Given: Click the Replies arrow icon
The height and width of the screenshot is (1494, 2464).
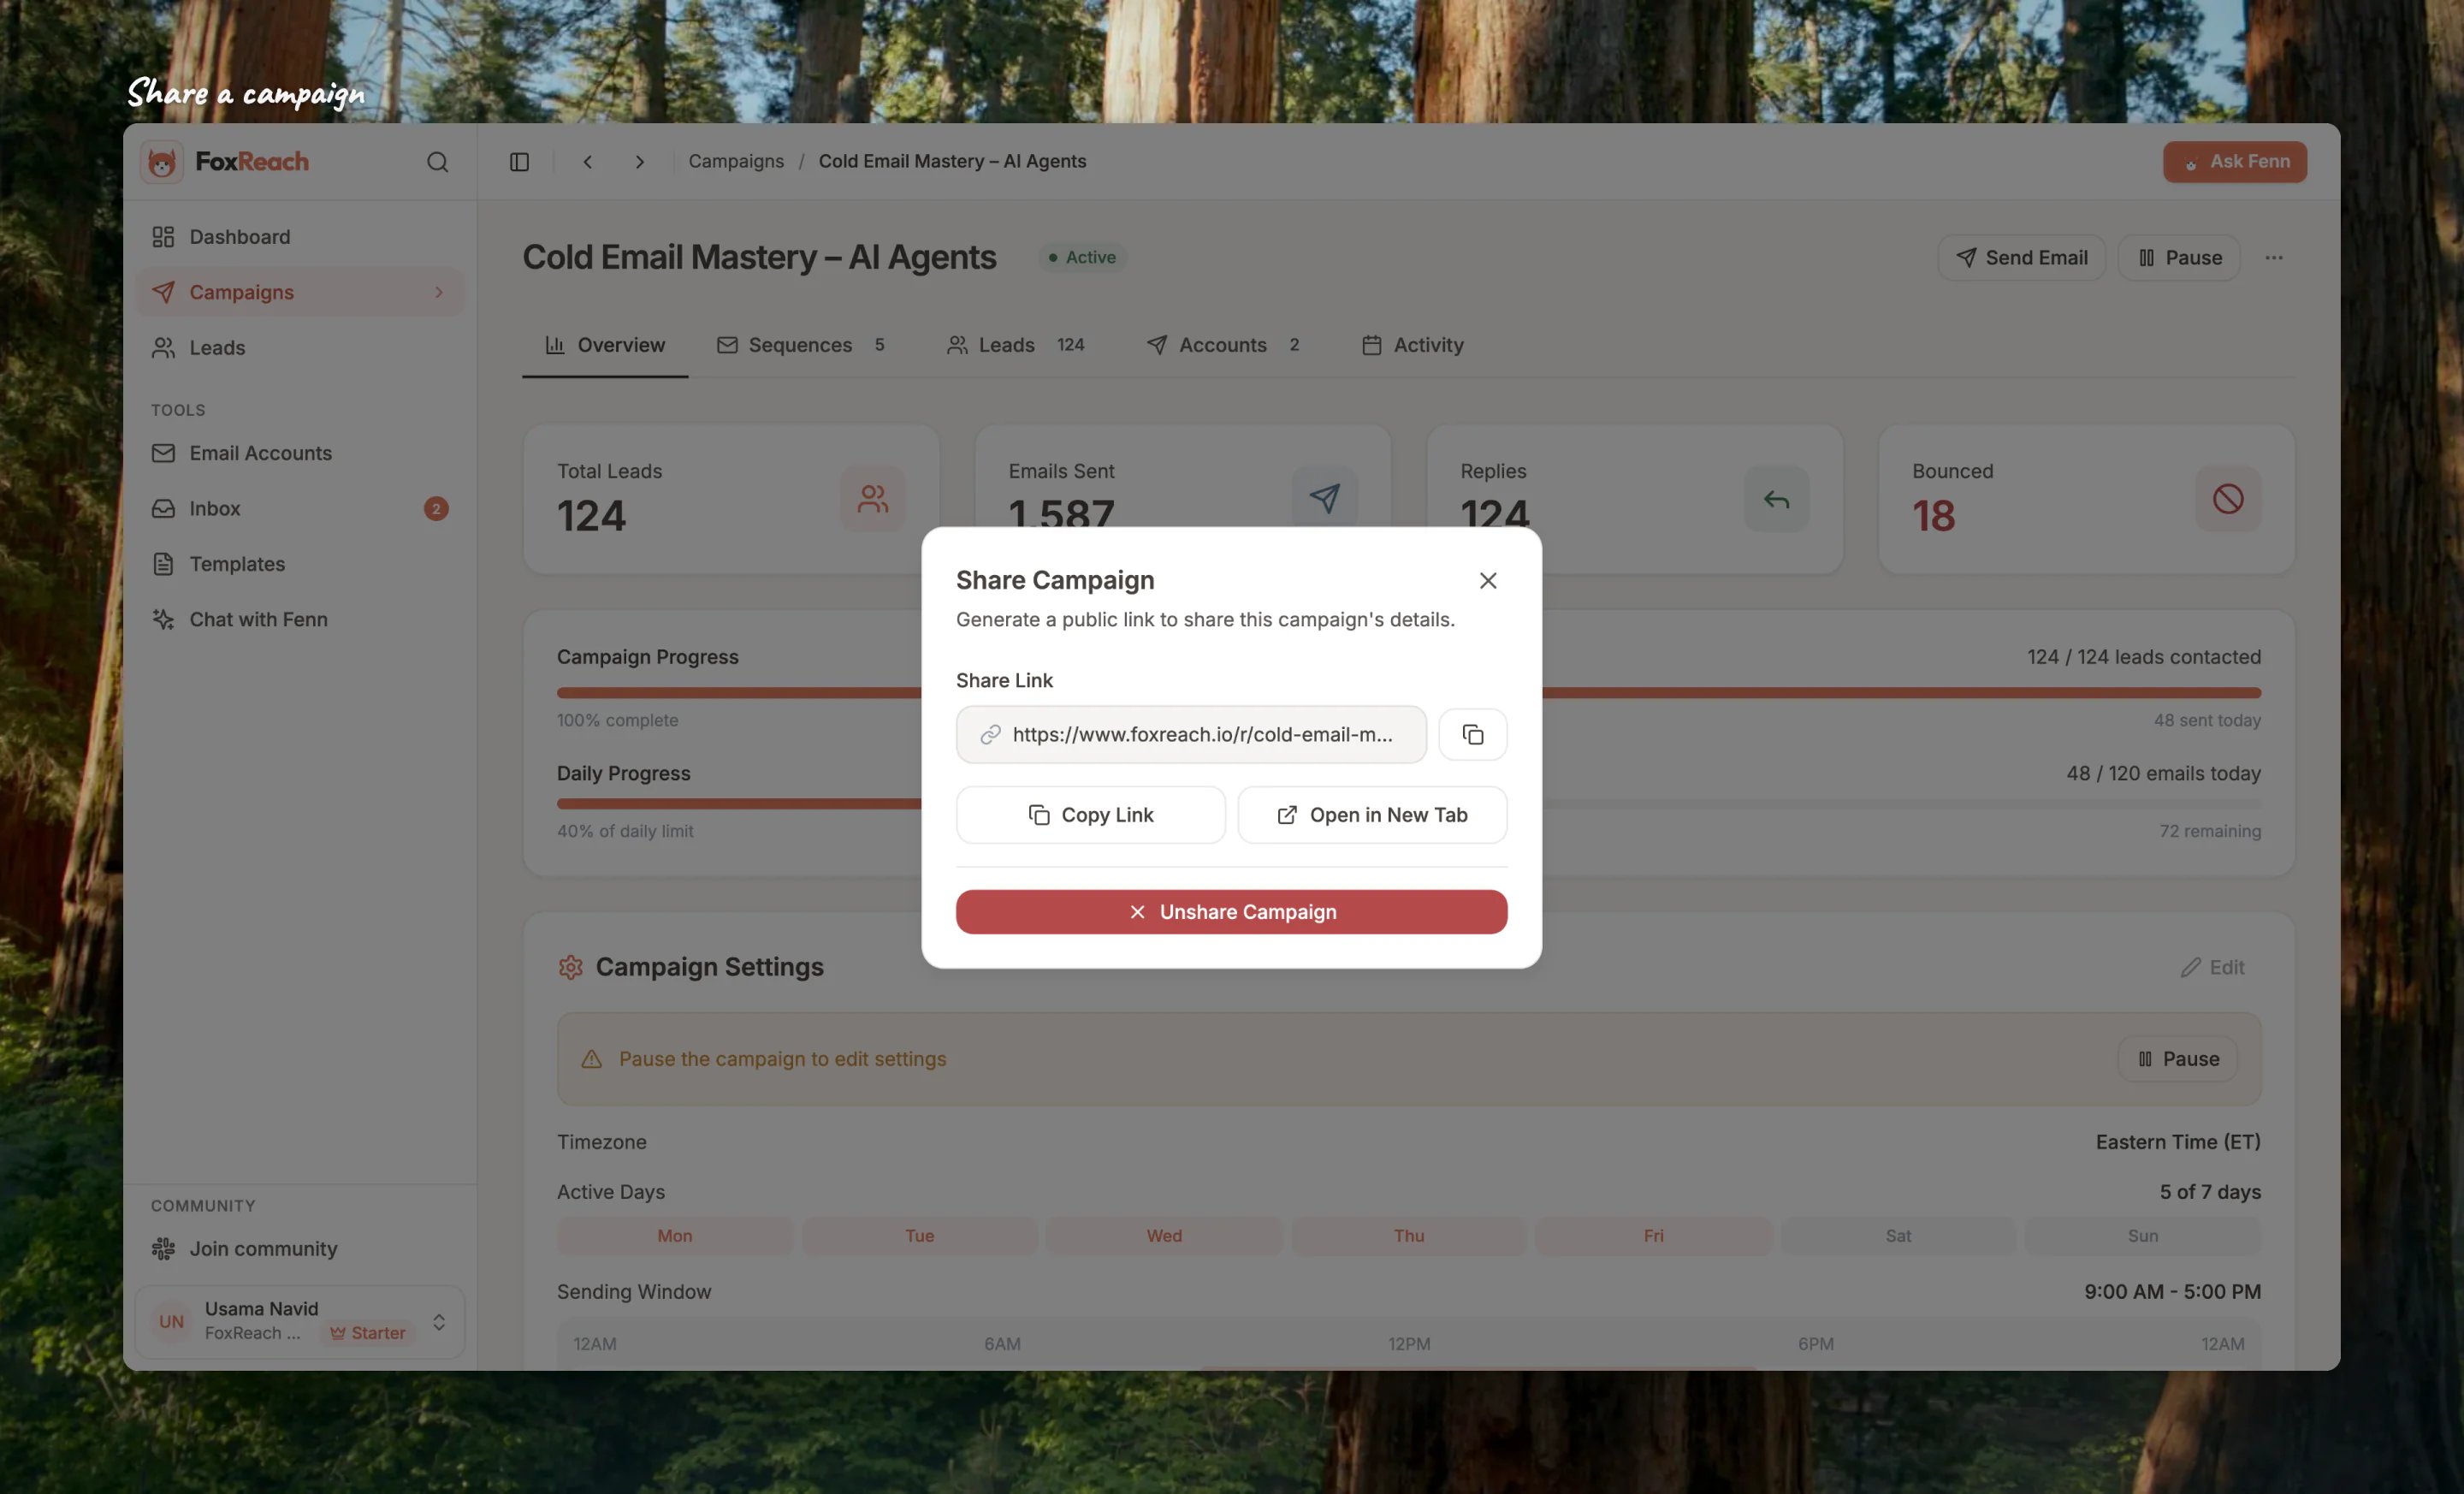Looking at the screenshot, I should tap(1776, 499).
